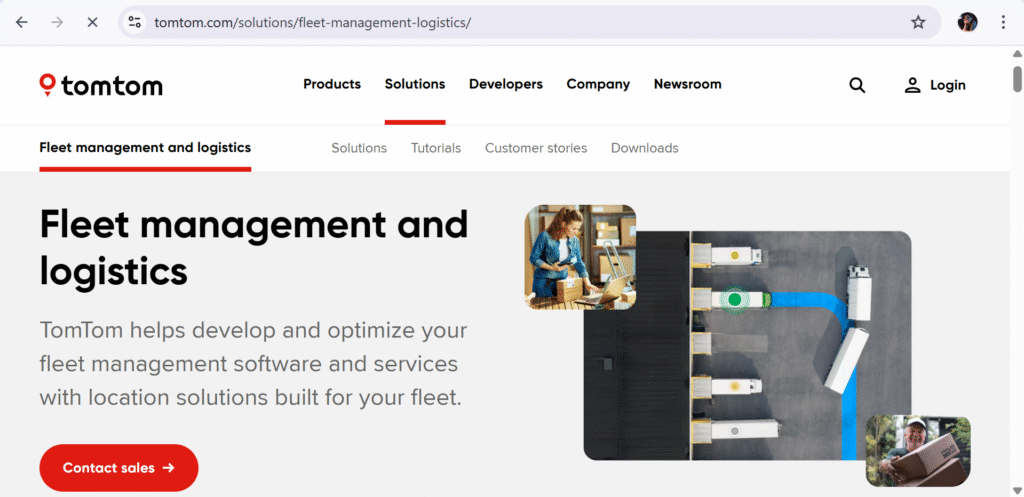1024x497 pixels.
Task: Click the delivery man with box photo
Action: 918,451
